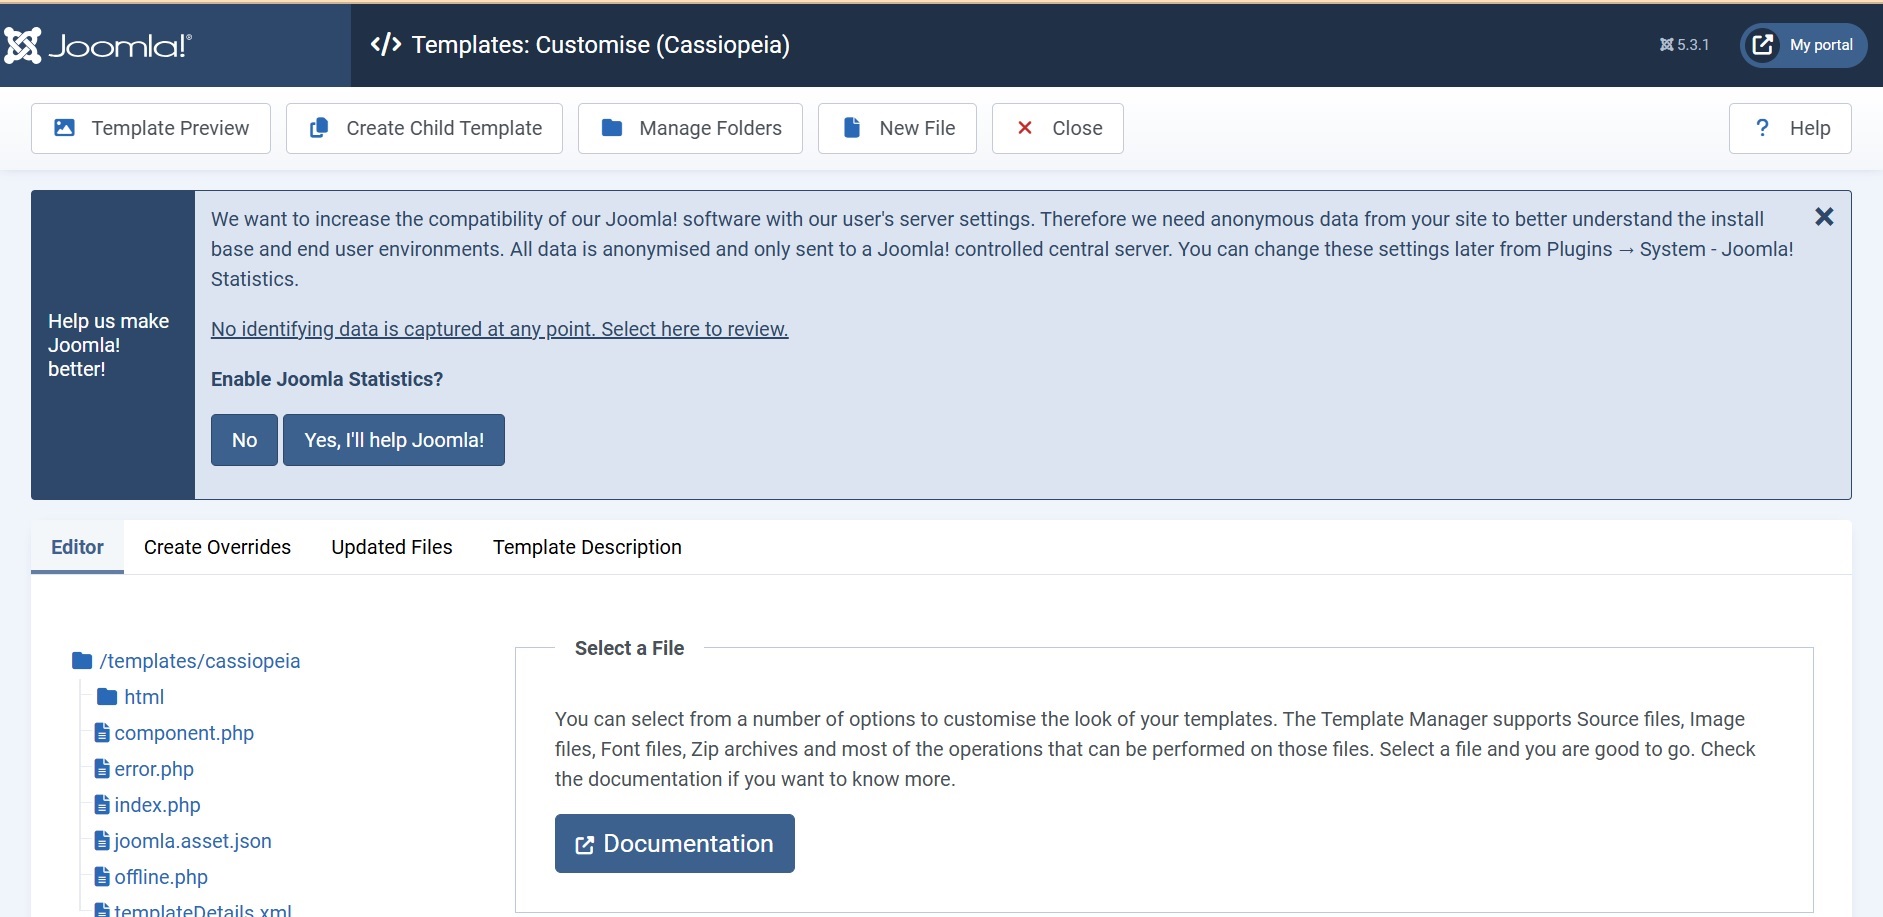Click the New File document icon

pos(852,128)
